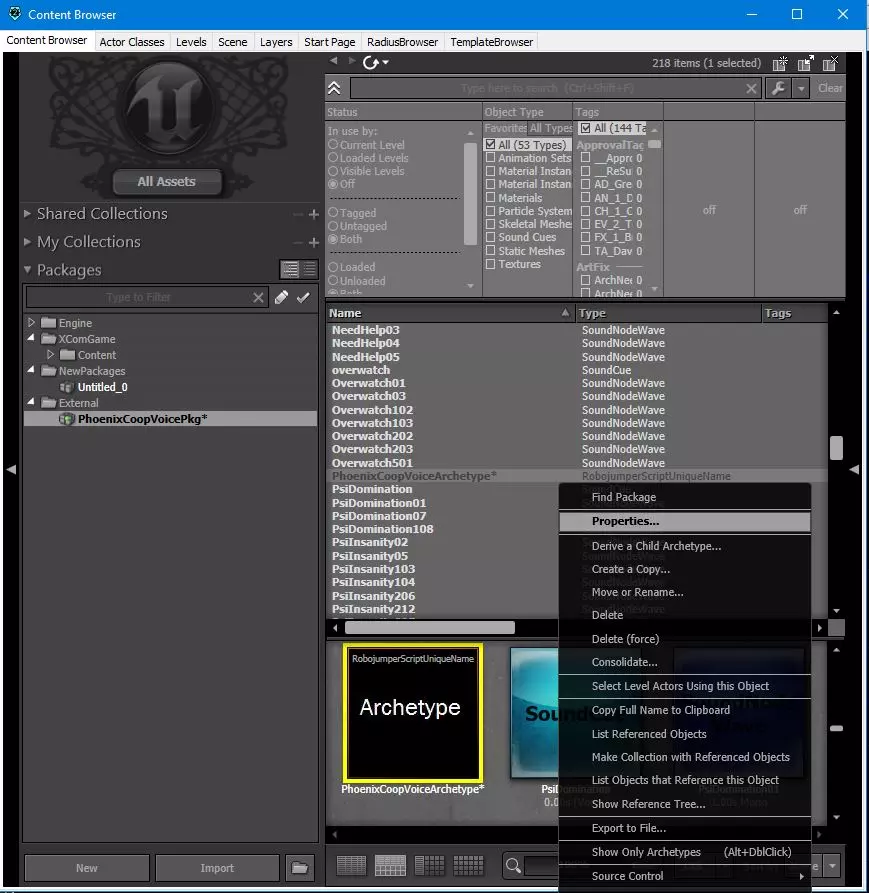Collapse the Packages section
The height and width of the screenshot is (893, 869).
coord(27,270)
